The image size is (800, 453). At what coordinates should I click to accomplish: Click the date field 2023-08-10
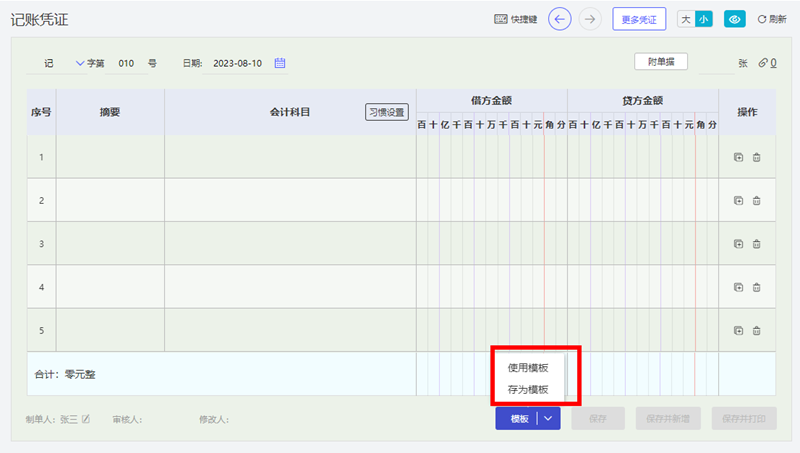(238, 63)
